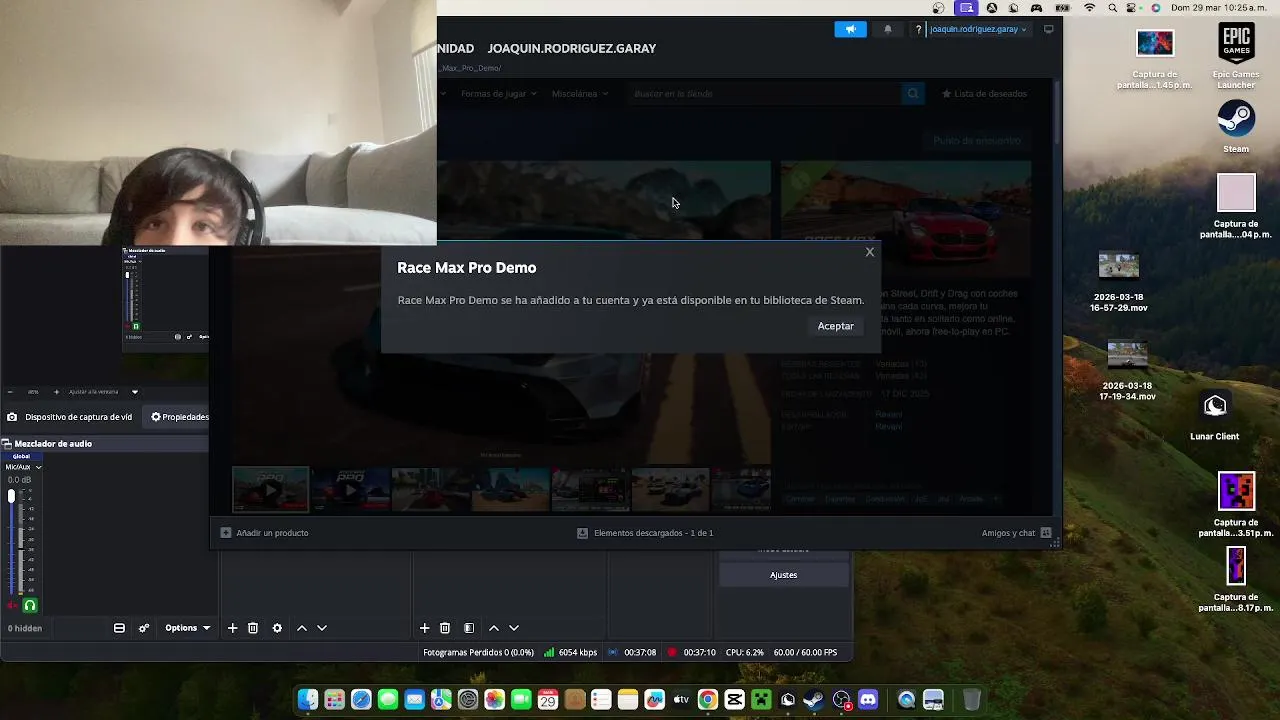Switch Steam to Big Picture mode icon

[x=1048, y=29]
